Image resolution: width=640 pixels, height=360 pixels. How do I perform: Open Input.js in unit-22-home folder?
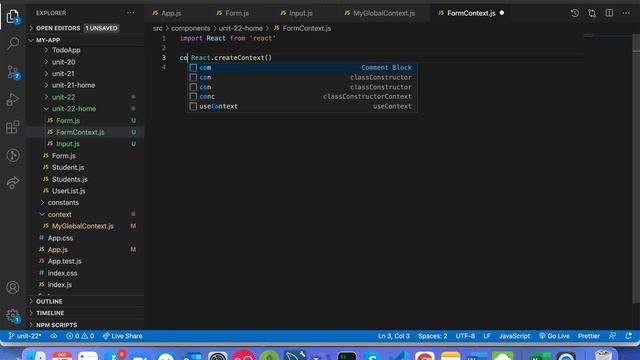point(68,144)
